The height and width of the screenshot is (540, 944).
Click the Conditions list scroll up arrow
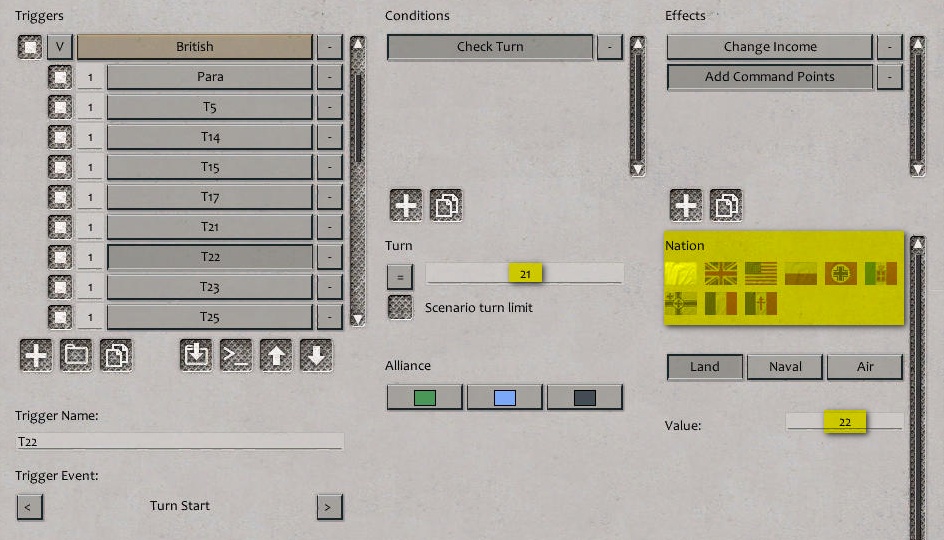click(638, 43)
